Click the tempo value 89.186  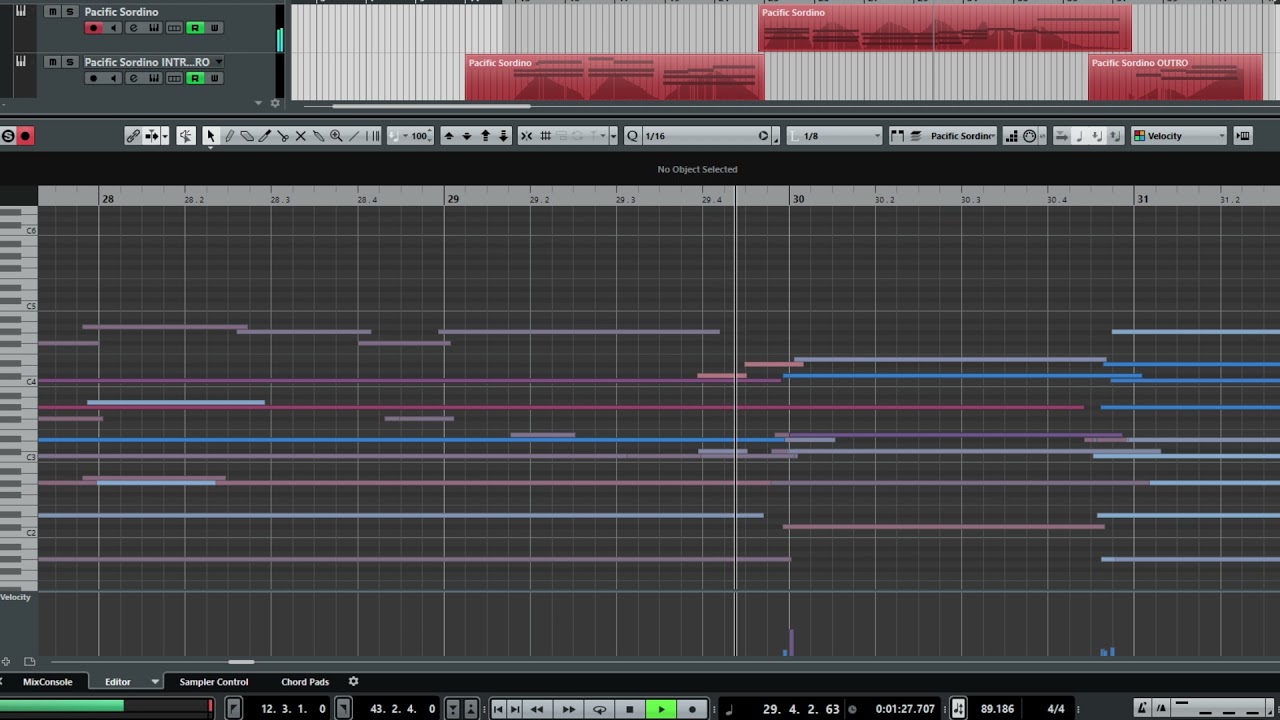(998, 709)
